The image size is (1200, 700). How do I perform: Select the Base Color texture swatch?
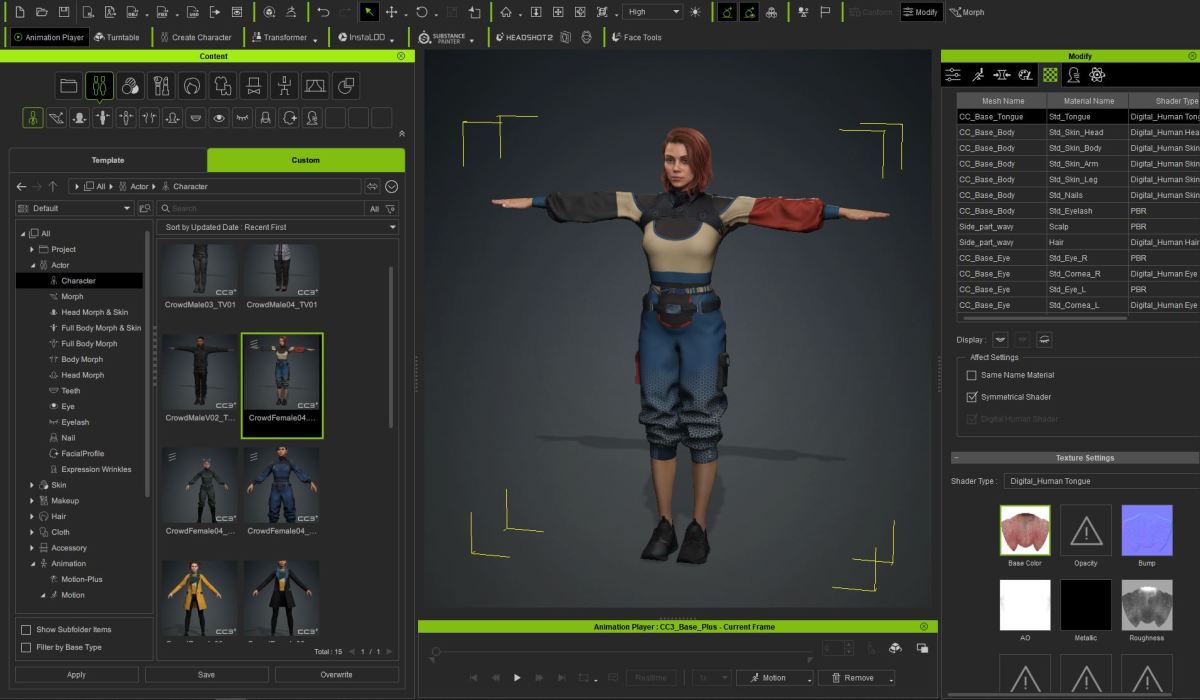[x=1025, y=530]
